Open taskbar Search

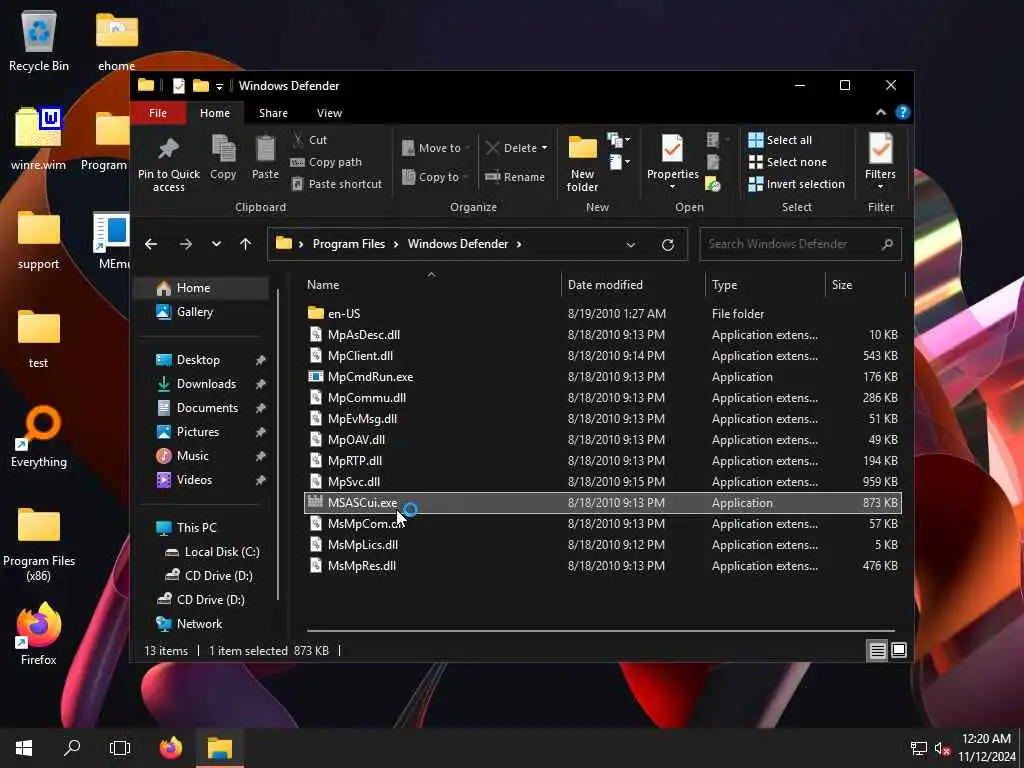72,748
